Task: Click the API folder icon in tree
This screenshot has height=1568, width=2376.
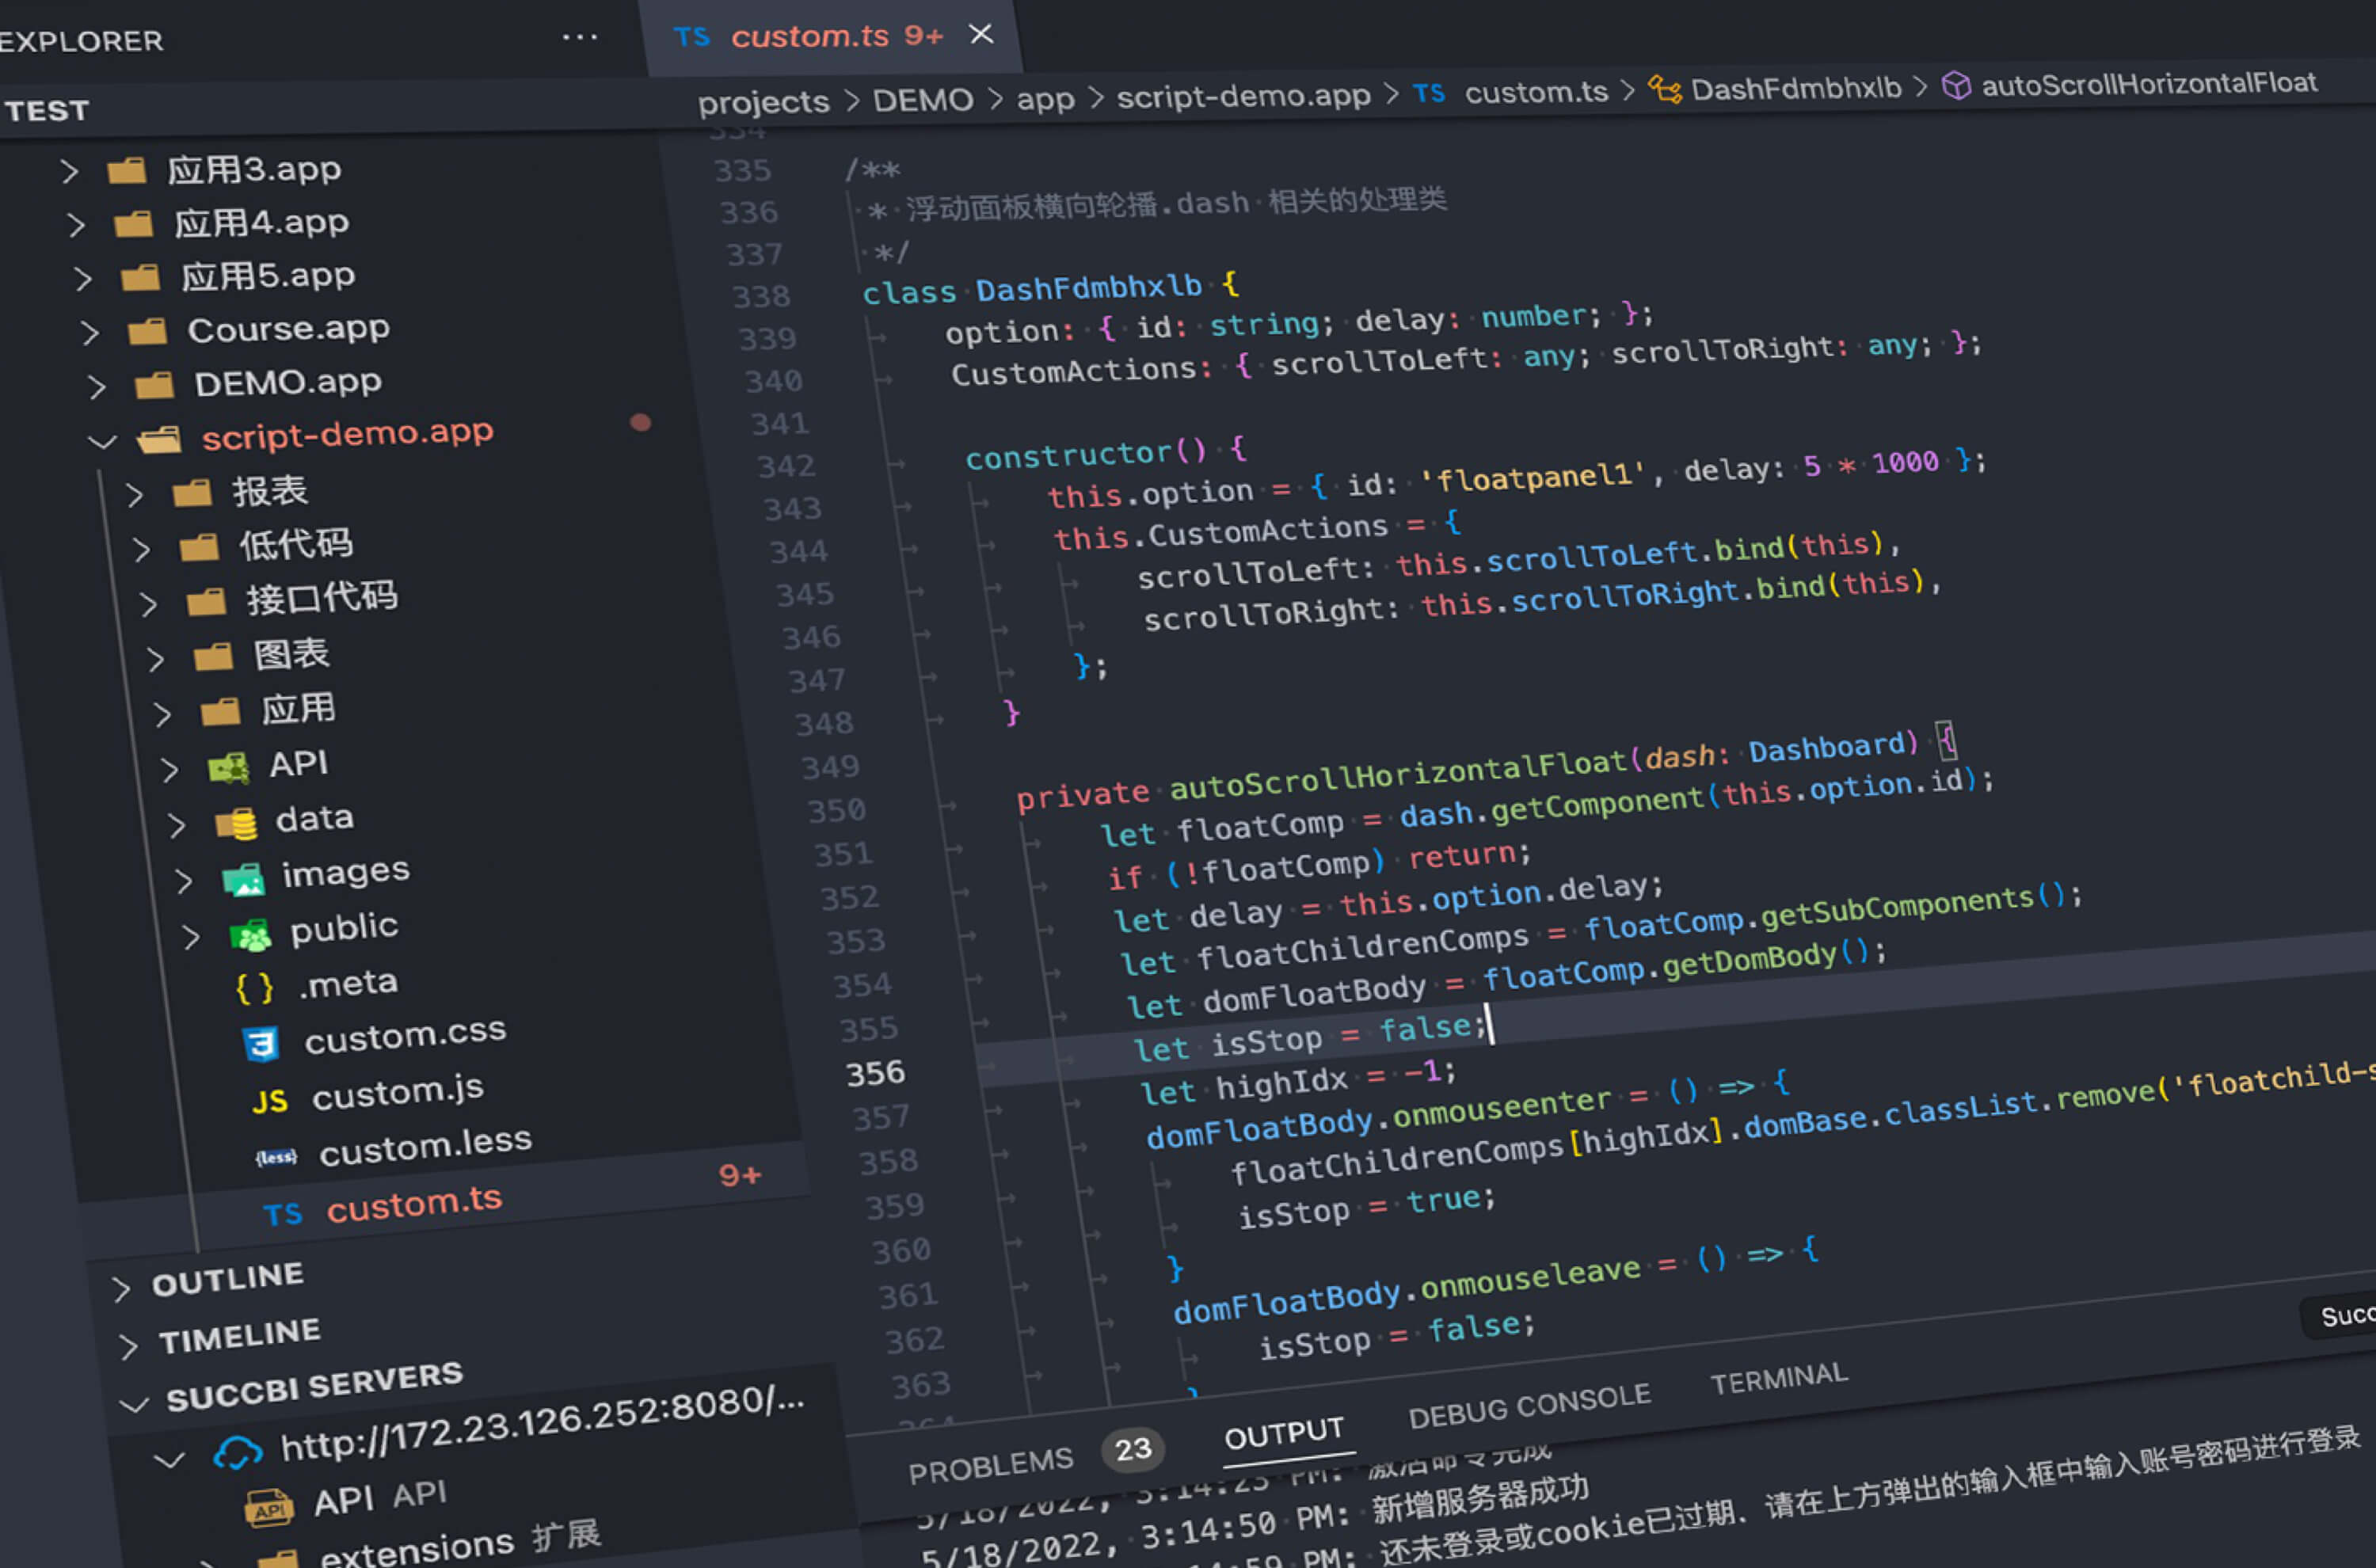Action: 229,768
